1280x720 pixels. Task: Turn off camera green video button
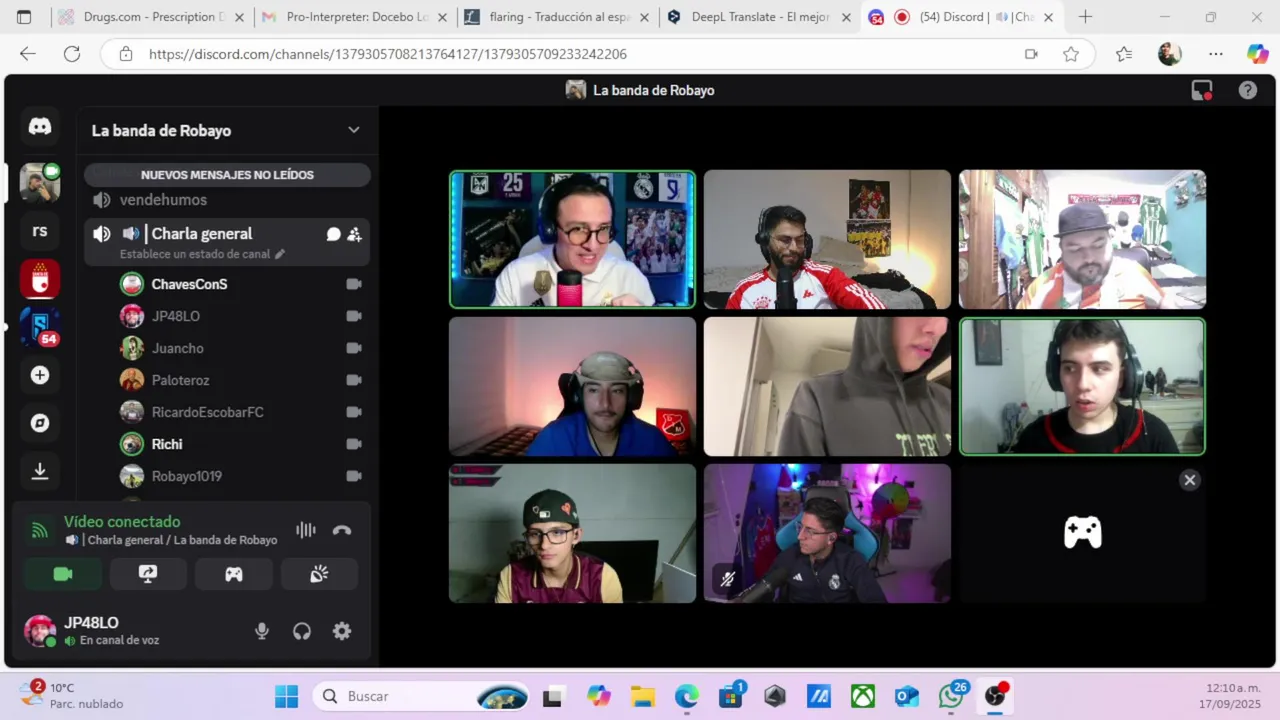(63, 574)
